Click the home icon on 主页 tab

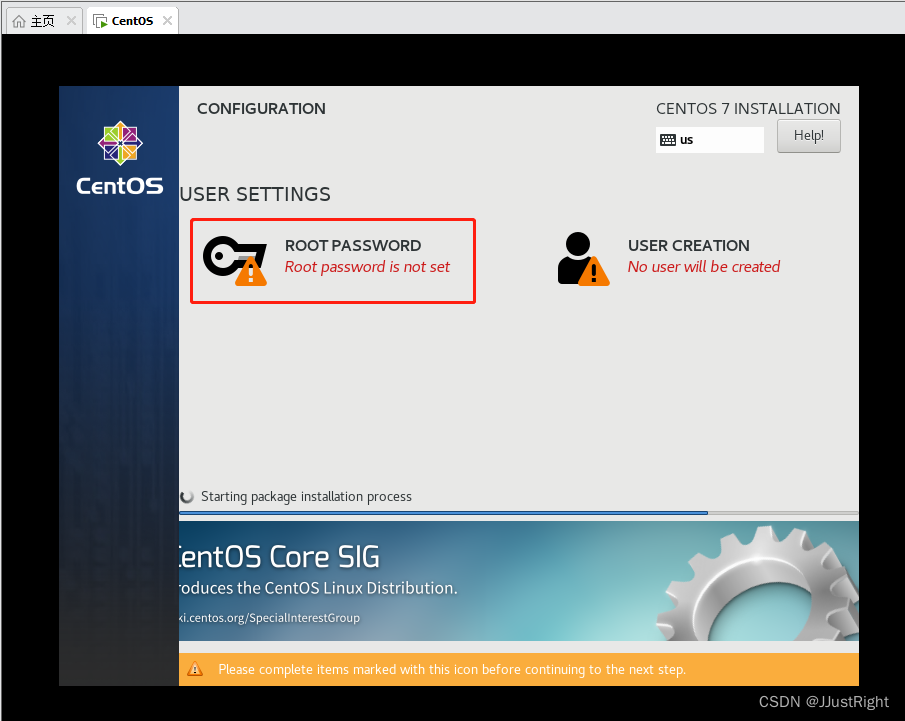coord(19,21)
